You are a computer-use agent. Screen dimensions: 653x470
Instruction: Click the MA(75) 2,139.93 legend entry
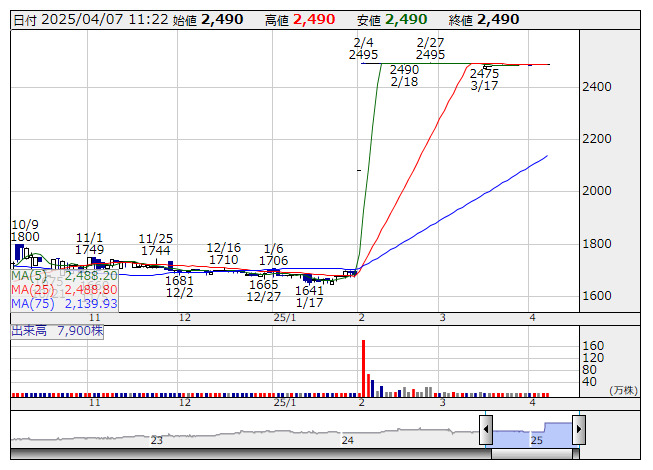[64, 303]
